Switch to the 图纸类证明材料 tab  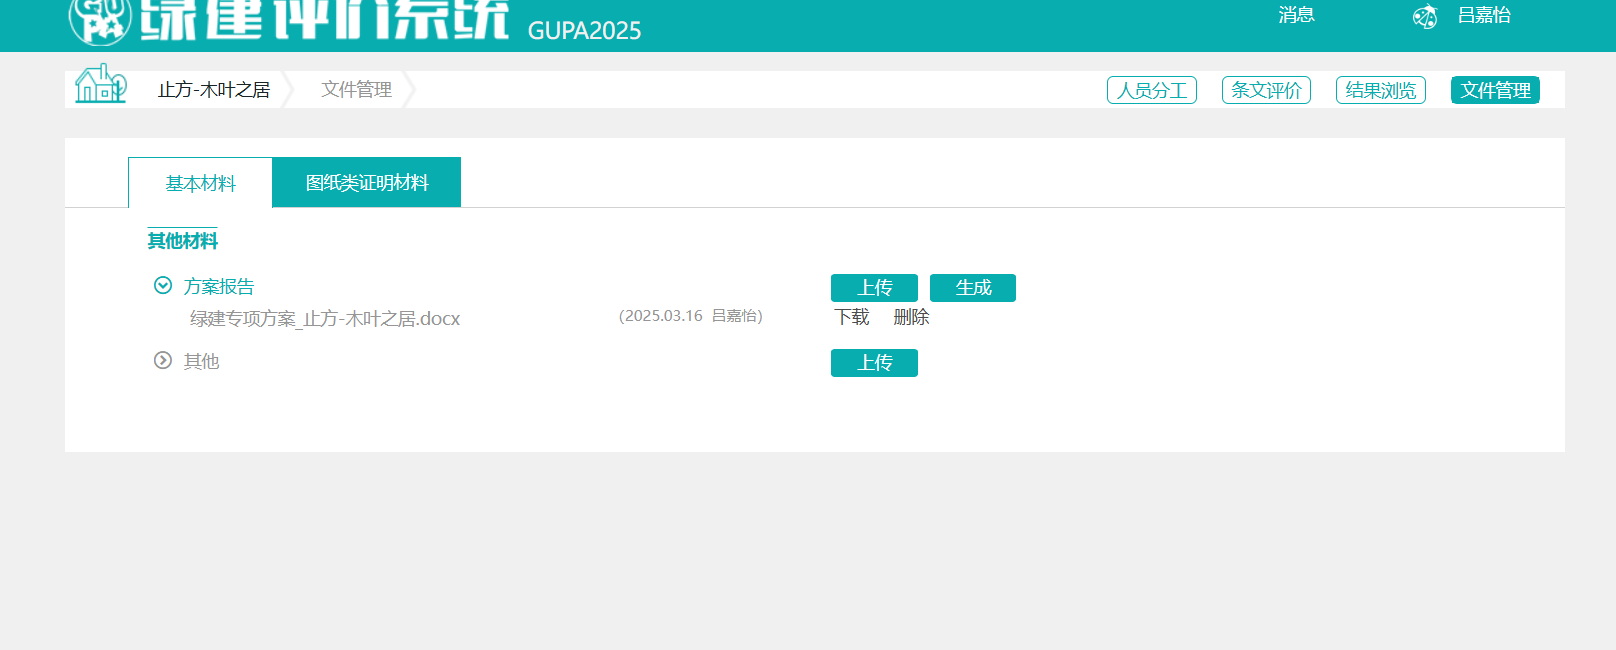tap(366, 183)
